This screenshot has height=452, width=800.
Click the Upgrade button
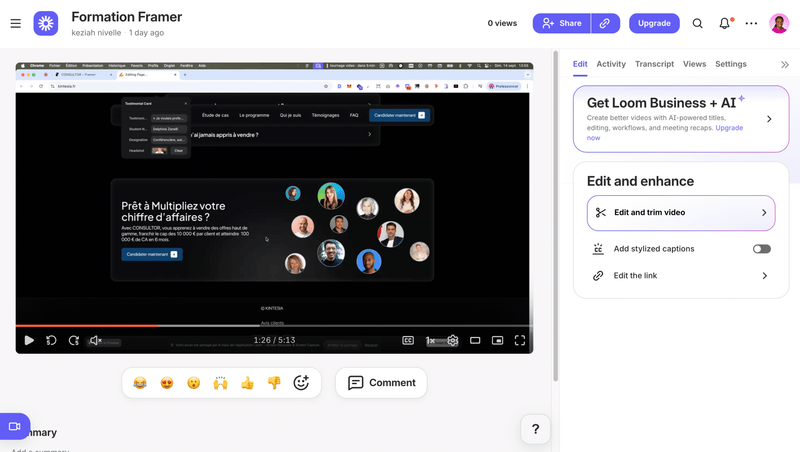click(x=654, y=23)
